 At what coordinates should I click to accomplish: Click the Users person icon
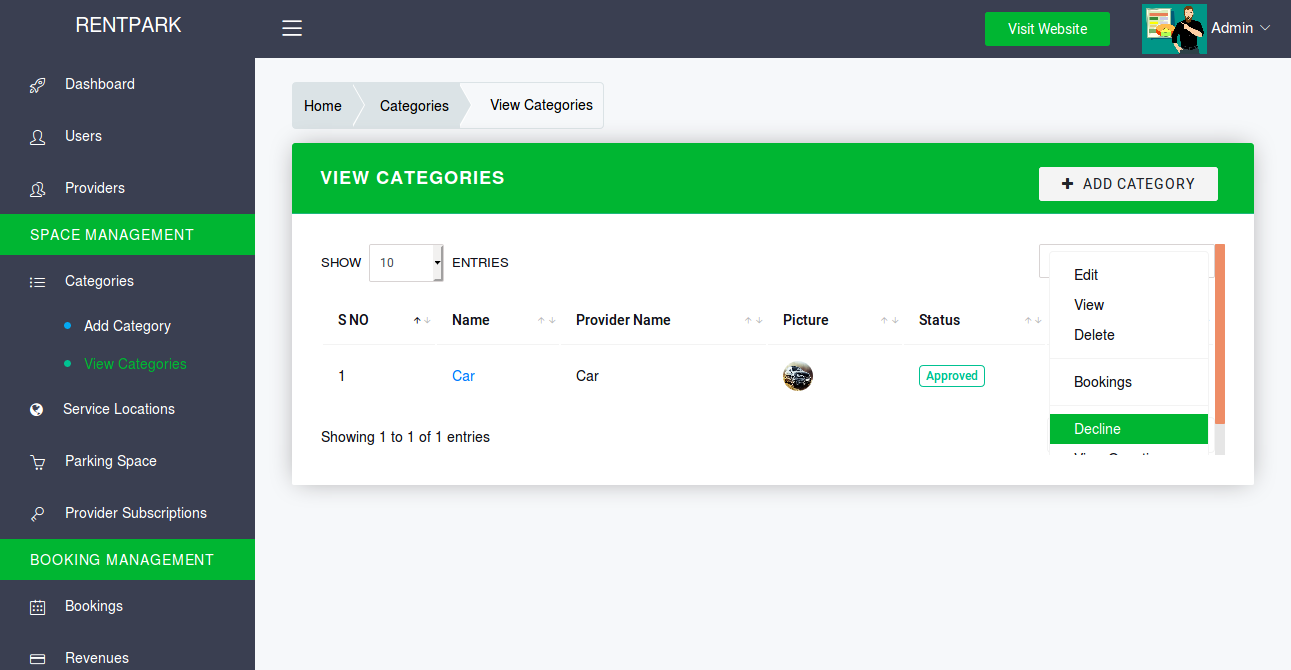coord(37,137)
